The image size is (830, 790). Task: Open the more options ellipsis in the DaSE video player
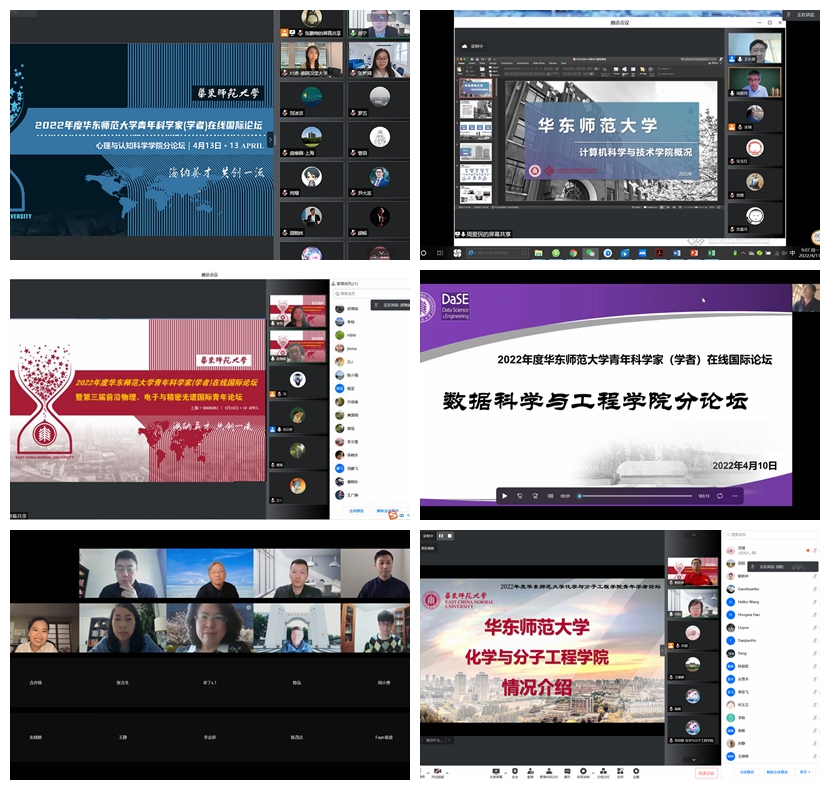pos(735,496)
